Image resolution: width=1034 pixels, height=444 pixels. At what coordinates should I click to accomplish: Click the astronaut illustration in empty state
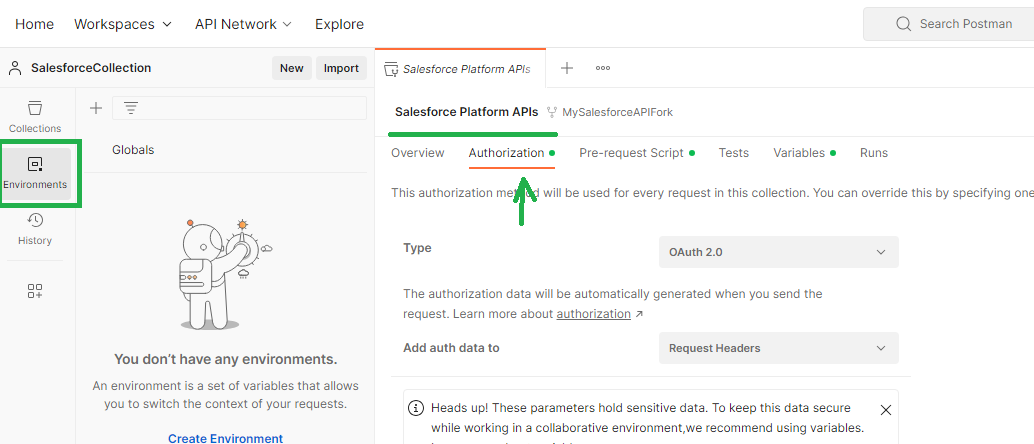[226, 273]
